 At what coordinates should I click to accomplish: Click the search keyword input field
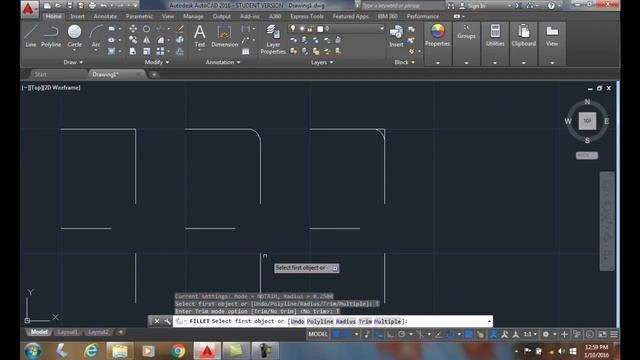402,6
